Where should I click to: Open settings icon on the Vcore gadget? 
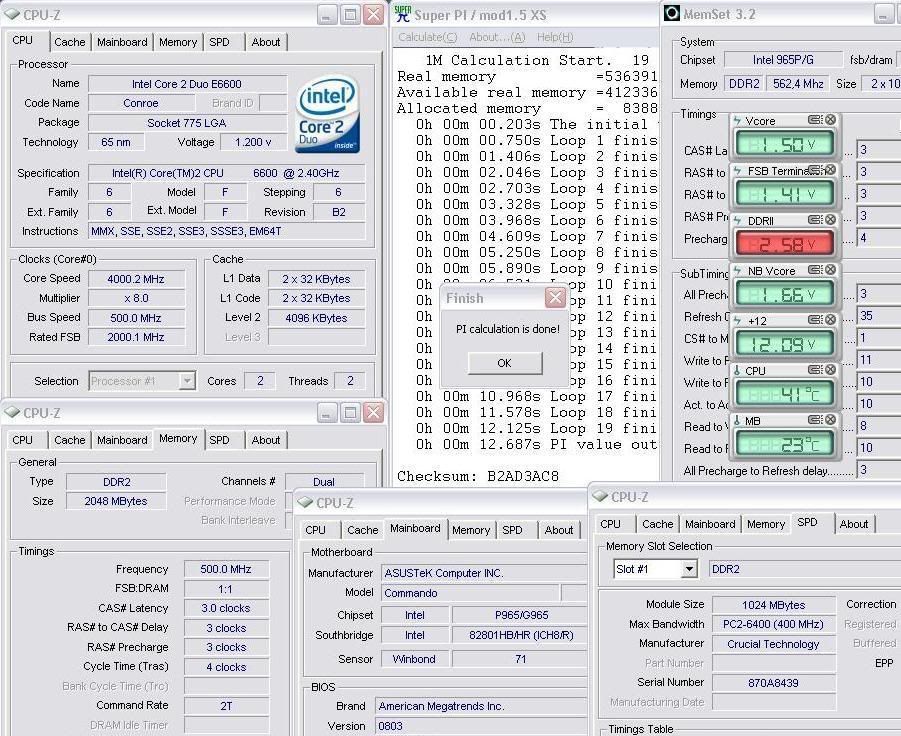point(815,120)
